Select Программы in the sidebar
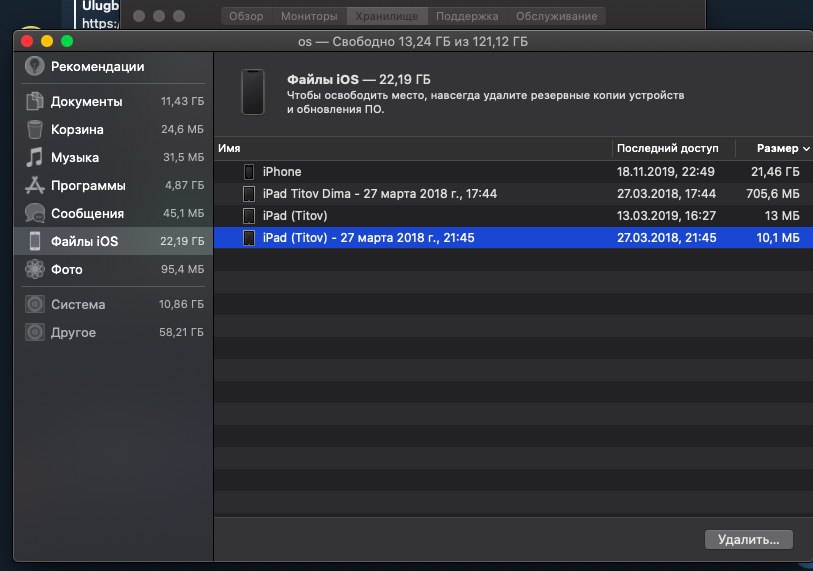 click(113, 185)
